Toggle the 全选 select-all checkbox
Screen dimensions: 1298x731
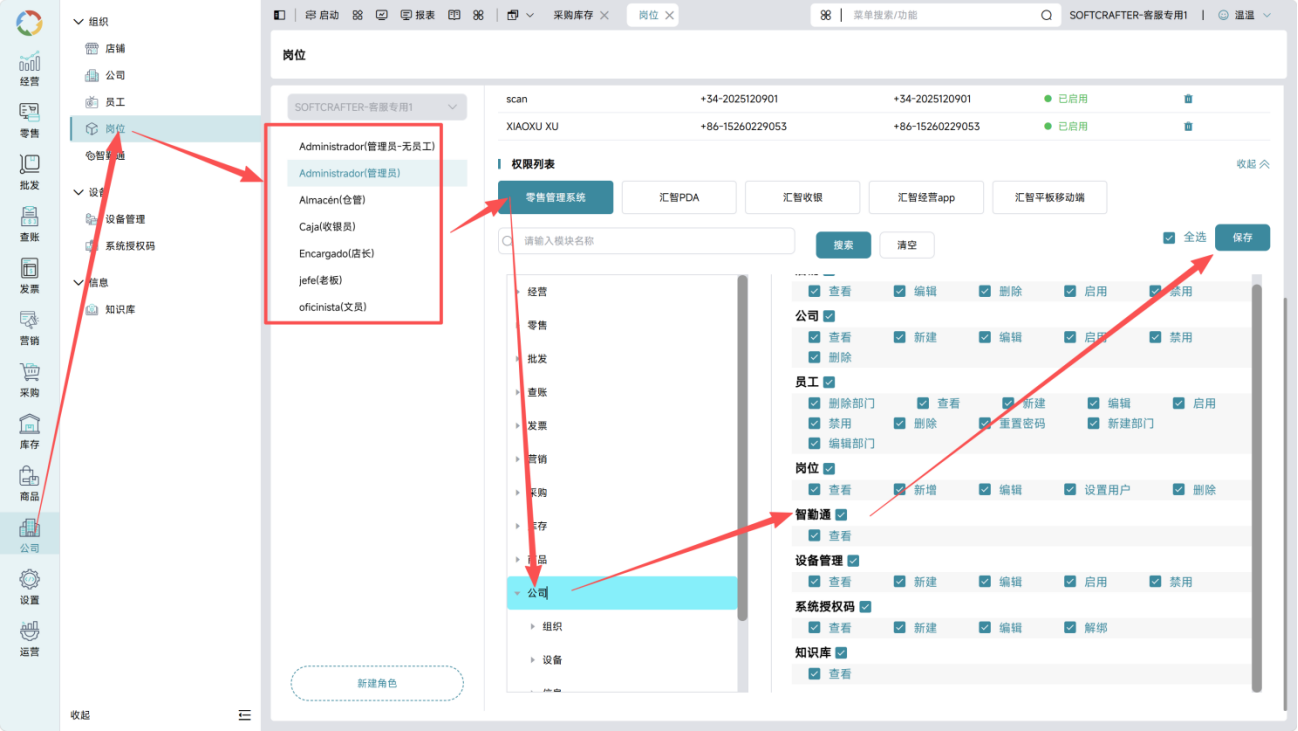click(1169, 238)
